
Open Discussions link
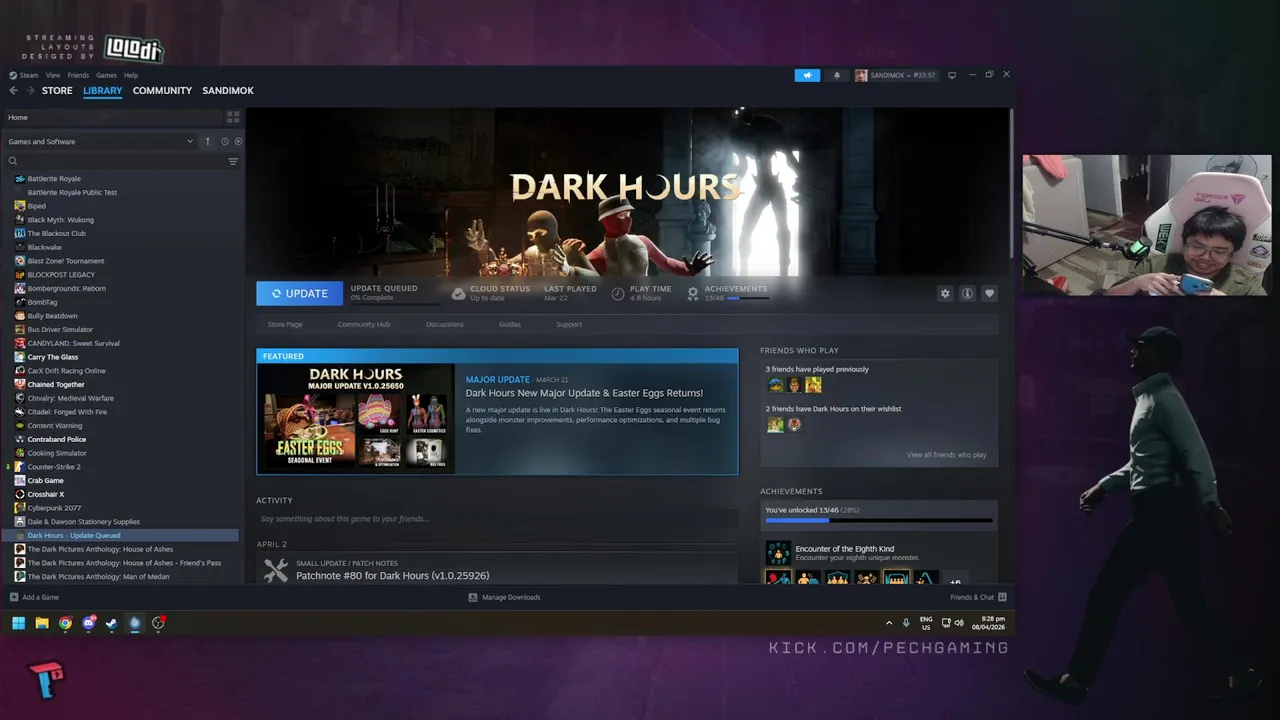tap(445, 324)
